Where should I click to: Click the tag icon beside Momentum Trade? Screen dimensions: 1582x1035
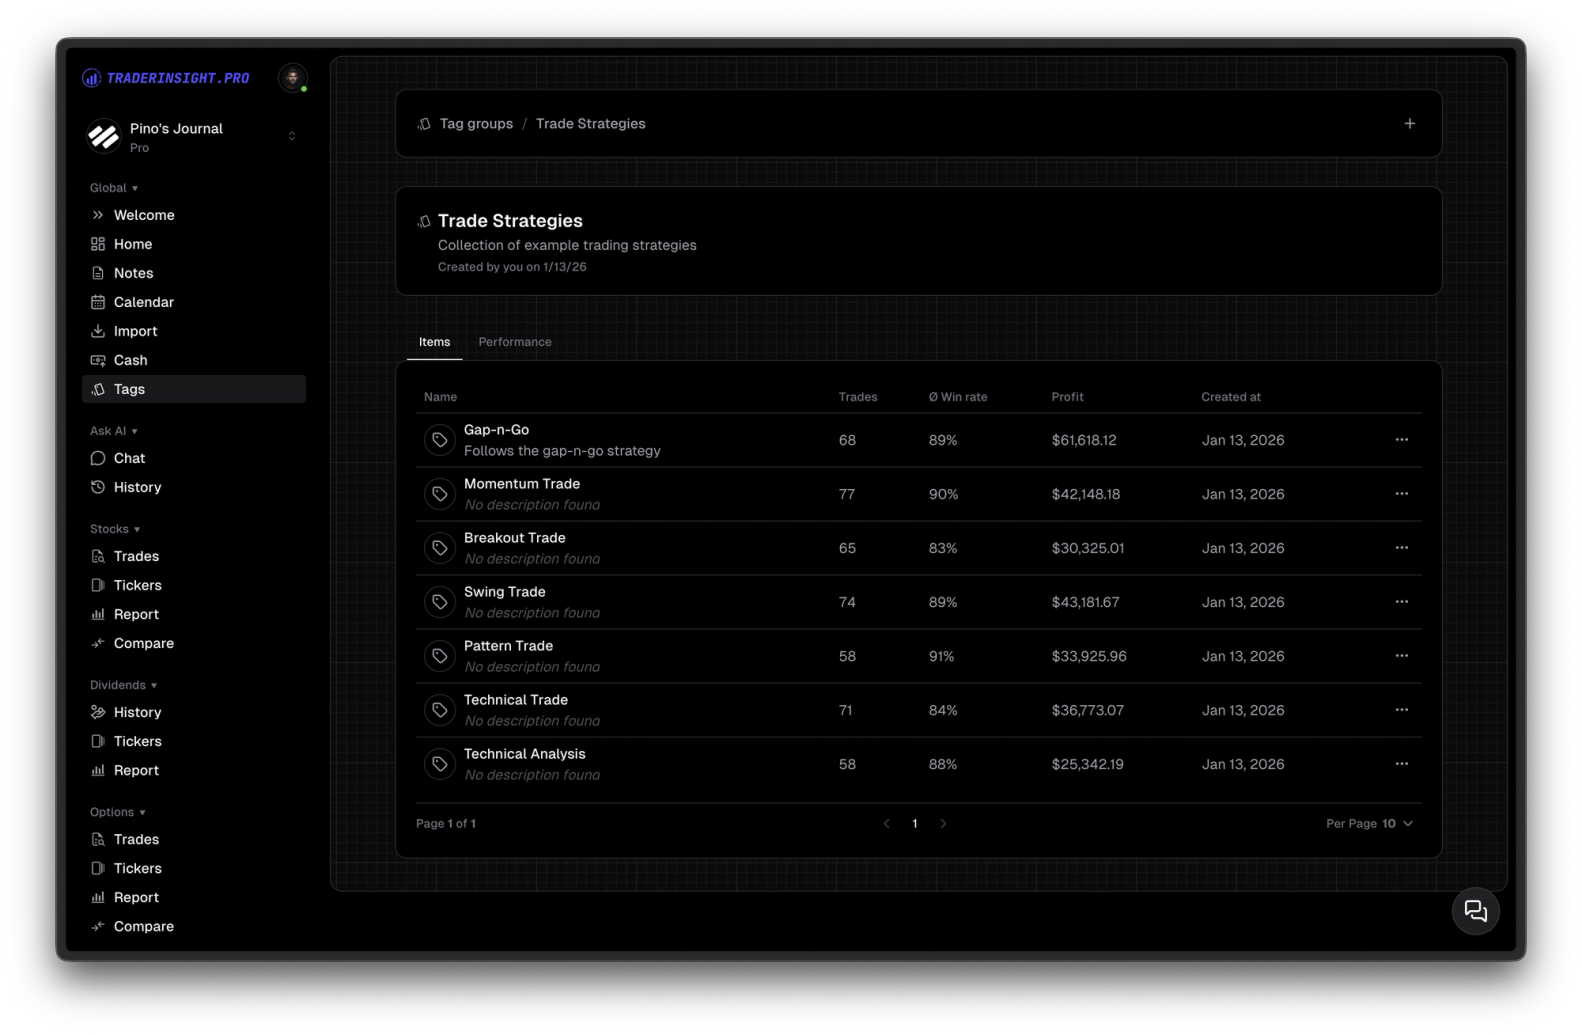[440, 494]
